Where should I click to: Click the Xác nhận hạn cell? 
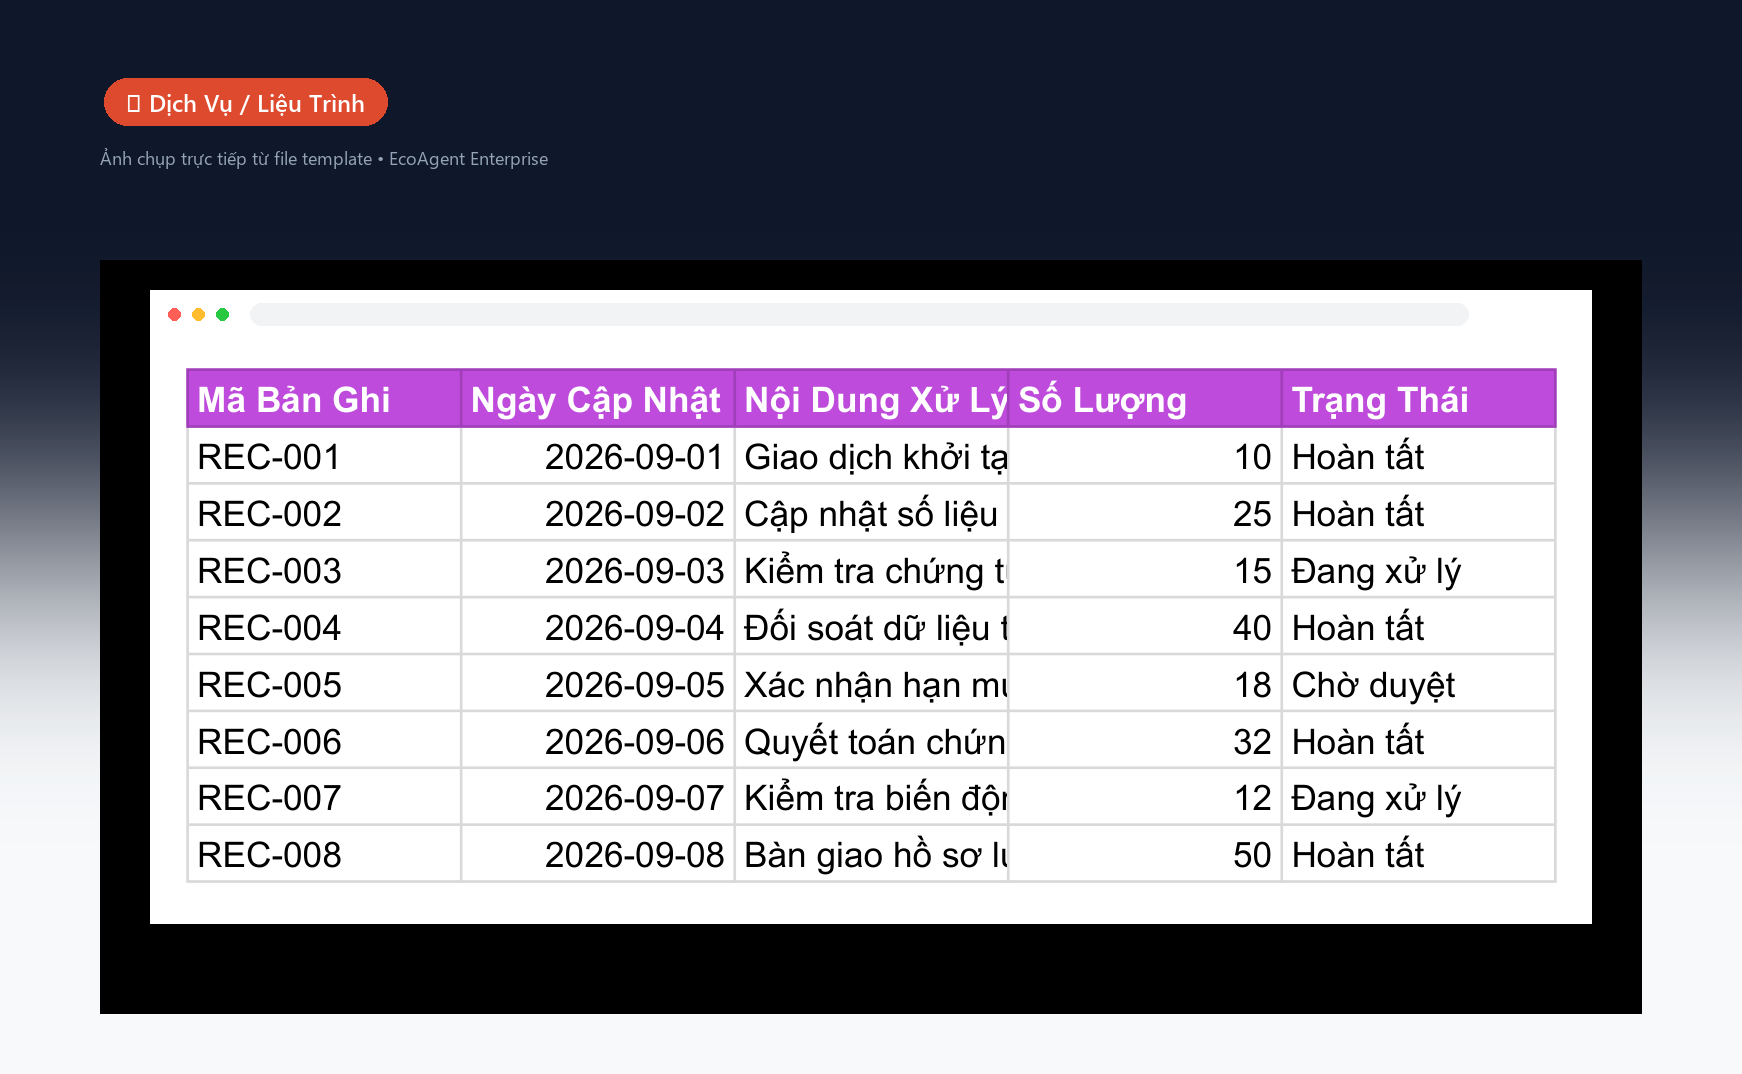click(x=871, y=684)
